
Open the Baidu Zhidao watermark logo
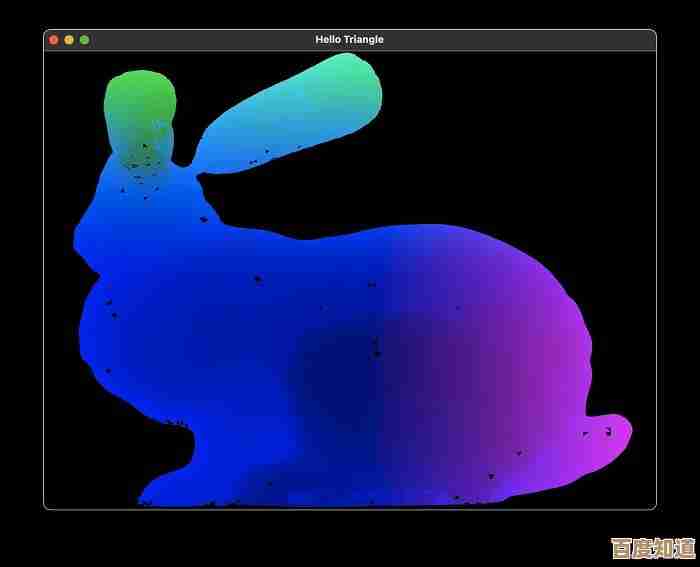pos(652,547)
